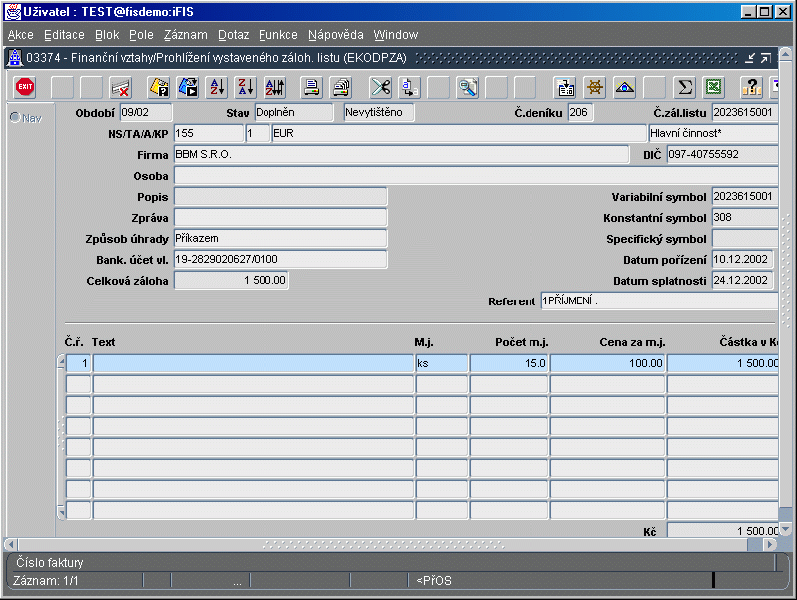
Task: Click the Způsob úhrady field showing Příkazem
Action: pos(280,239)
